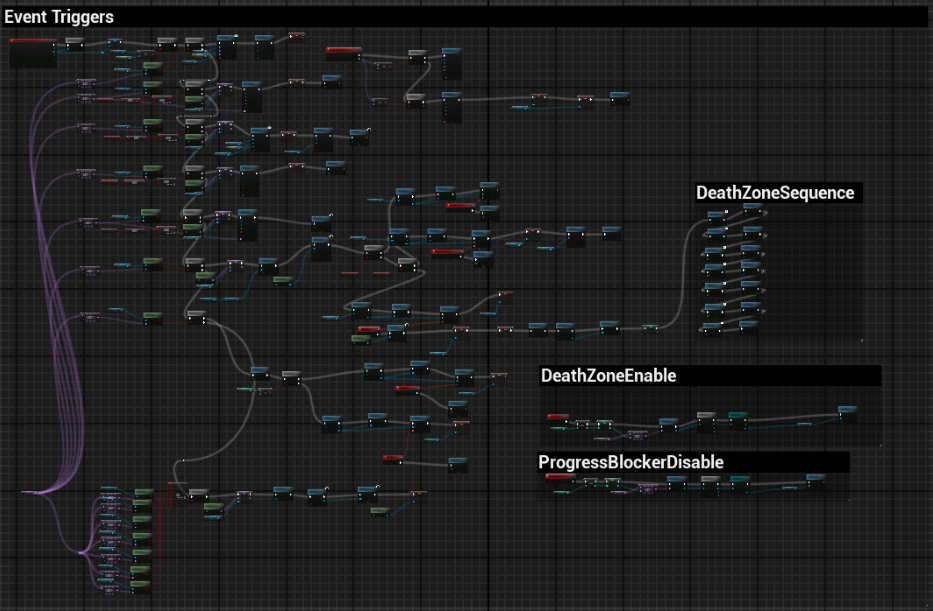Select rightmost blue node in ProgressBlockerDisable group
The width and height of the screenshot is (933, 611).
pos(816,478)
